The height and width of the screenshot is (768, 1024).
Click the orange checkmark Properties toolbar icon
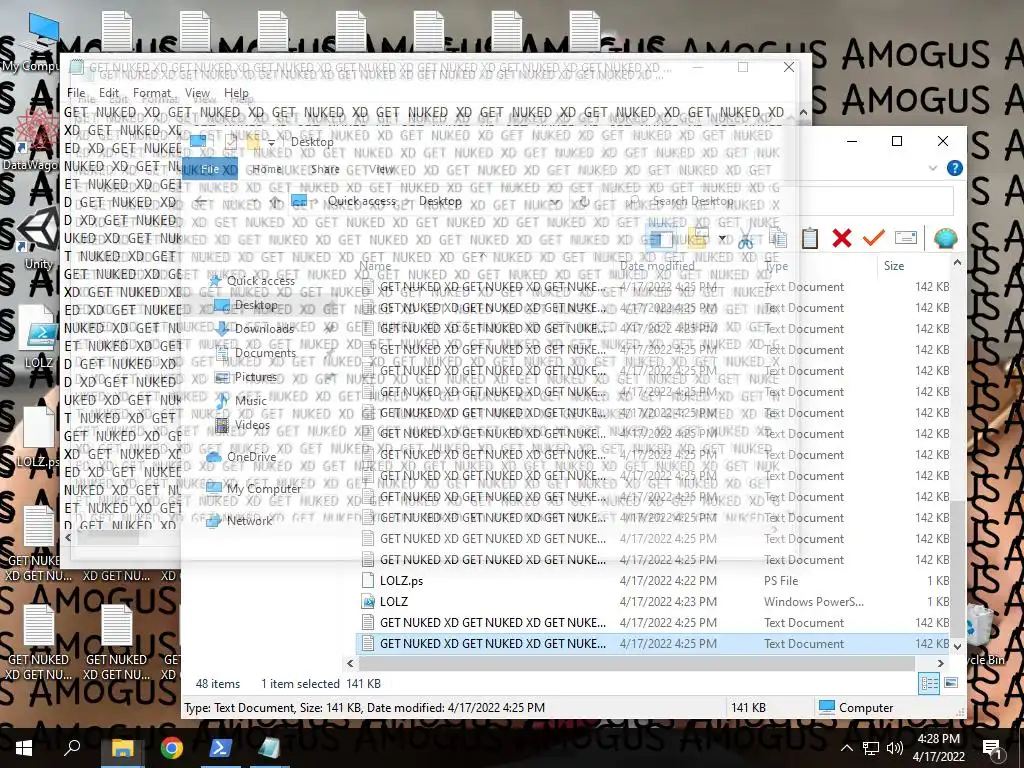pyautogui.click(x=873, y=238)
